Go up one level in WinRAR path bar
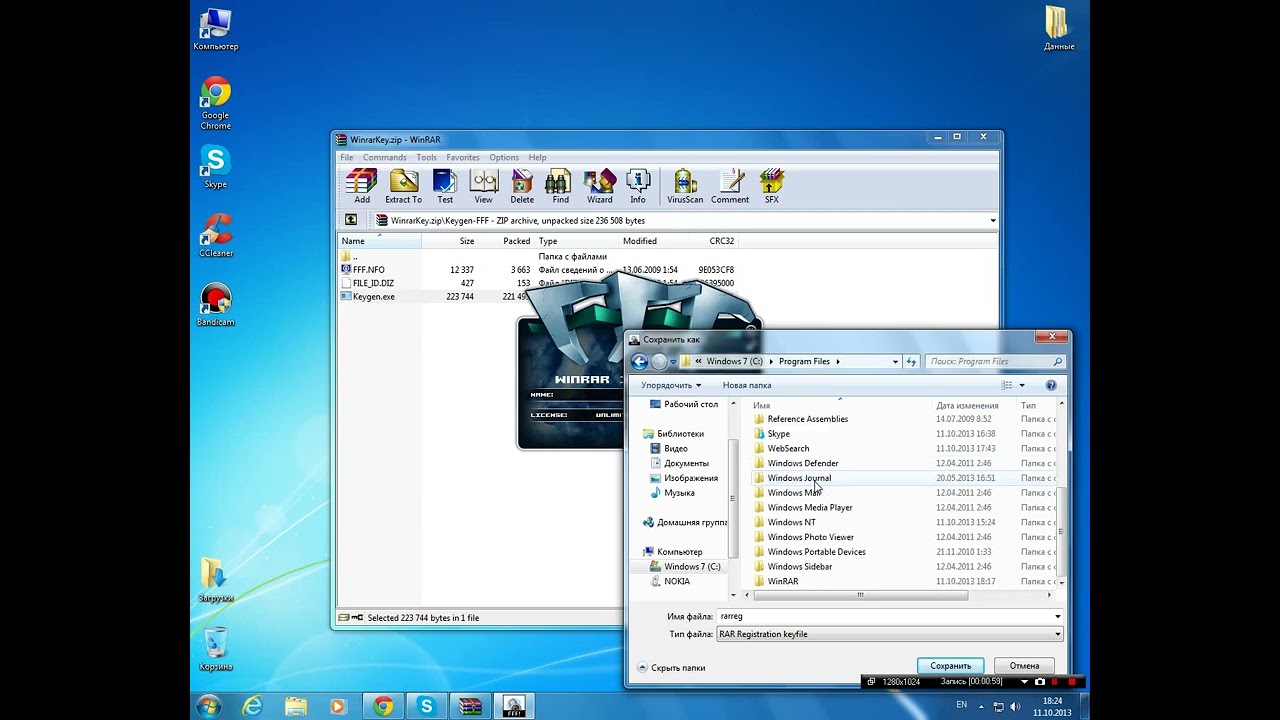The height and width of the screenshot is (720, 1280). click(x=351, y=220)
